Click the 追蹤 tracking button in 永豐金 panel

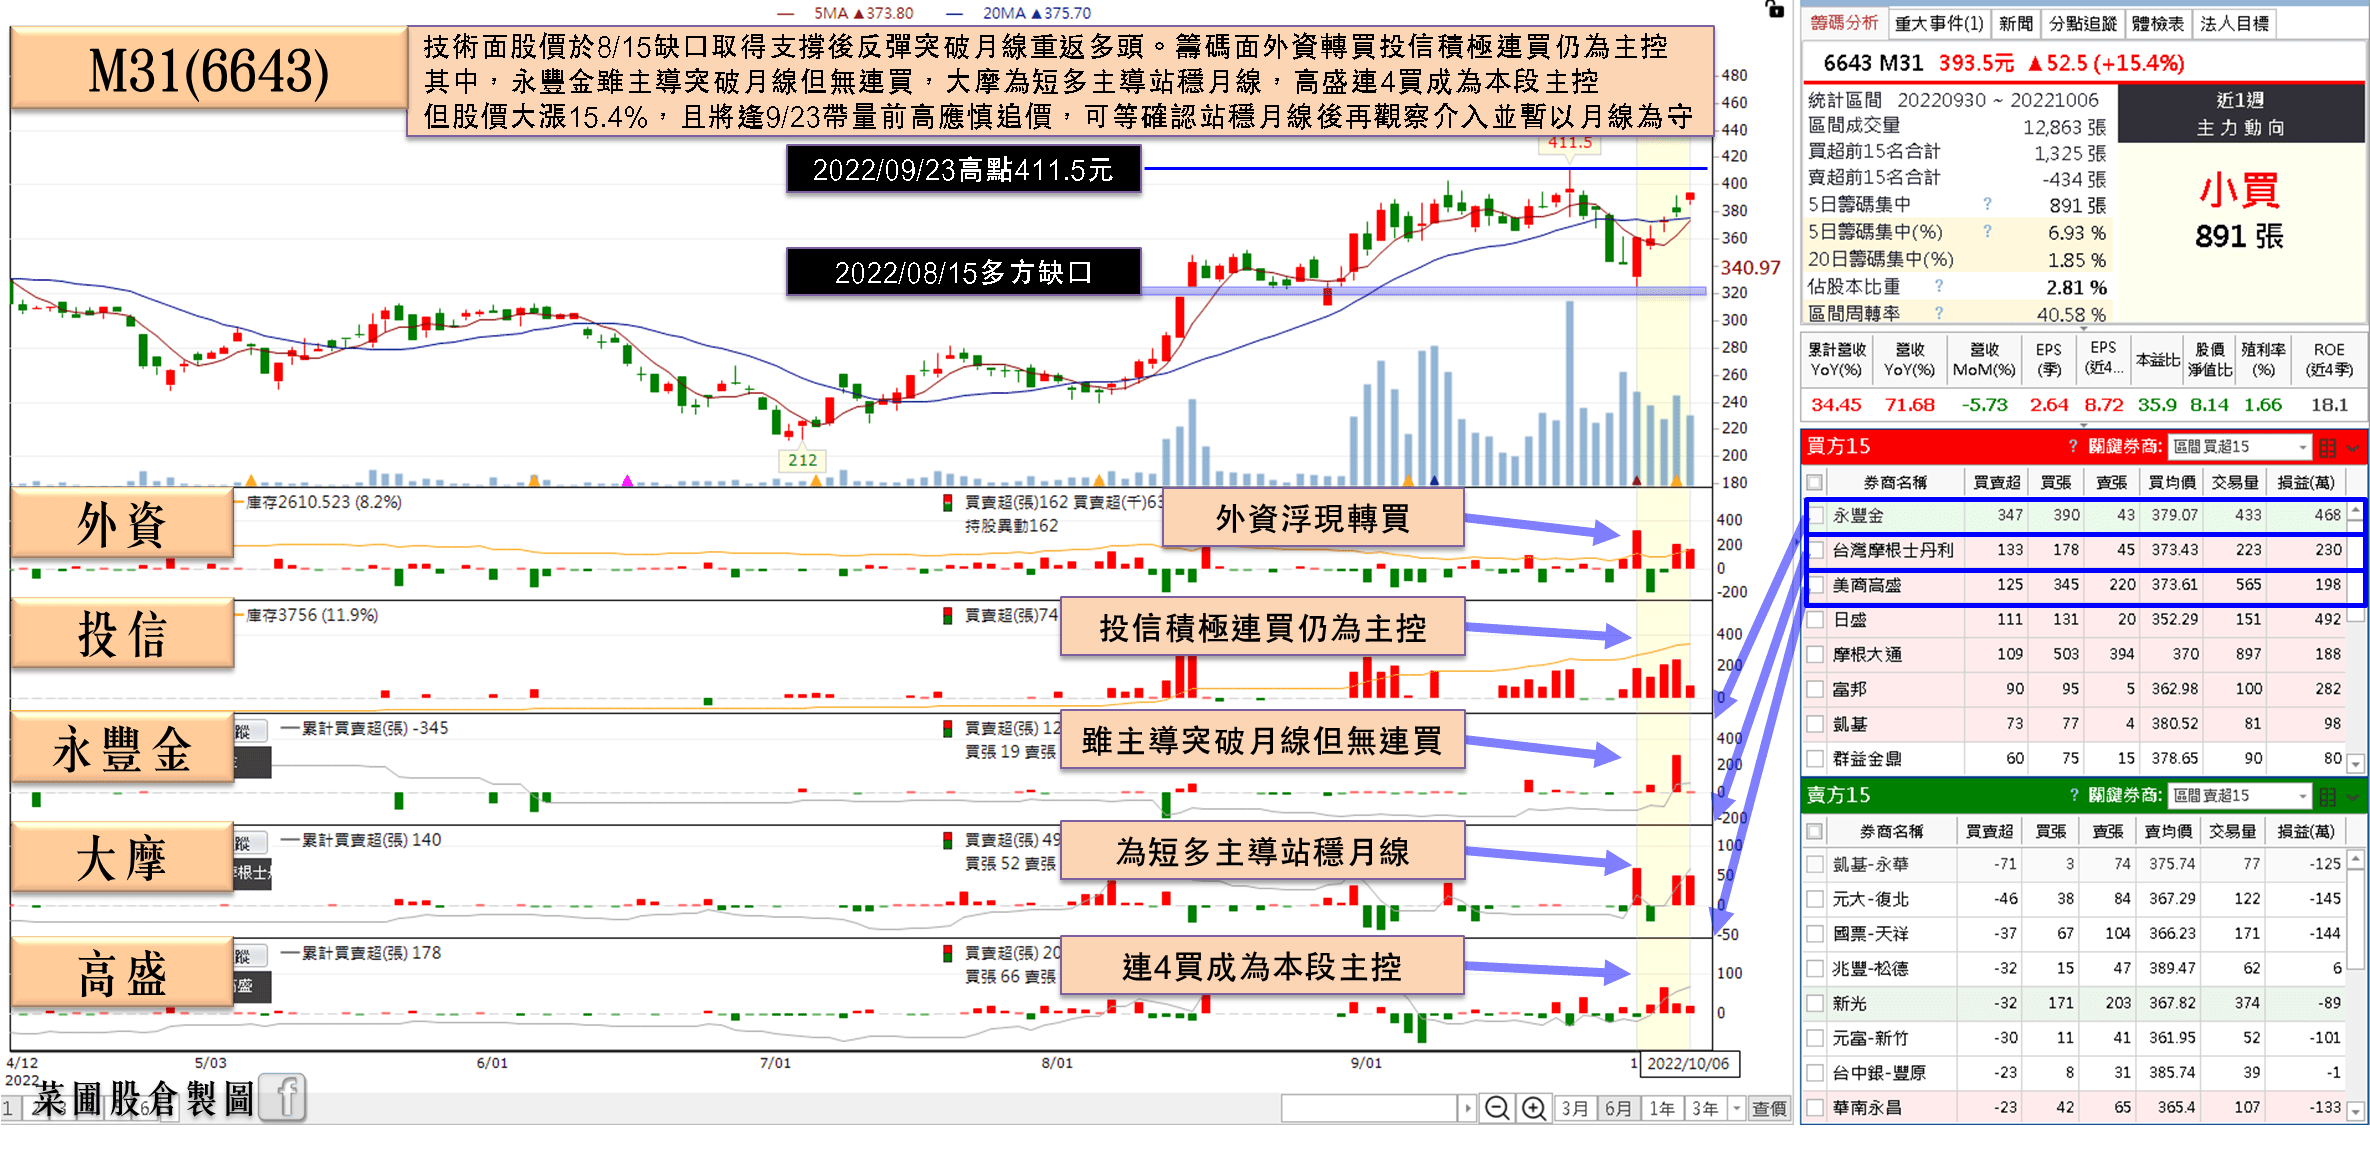pyautogui.click(x=250, y=731)
